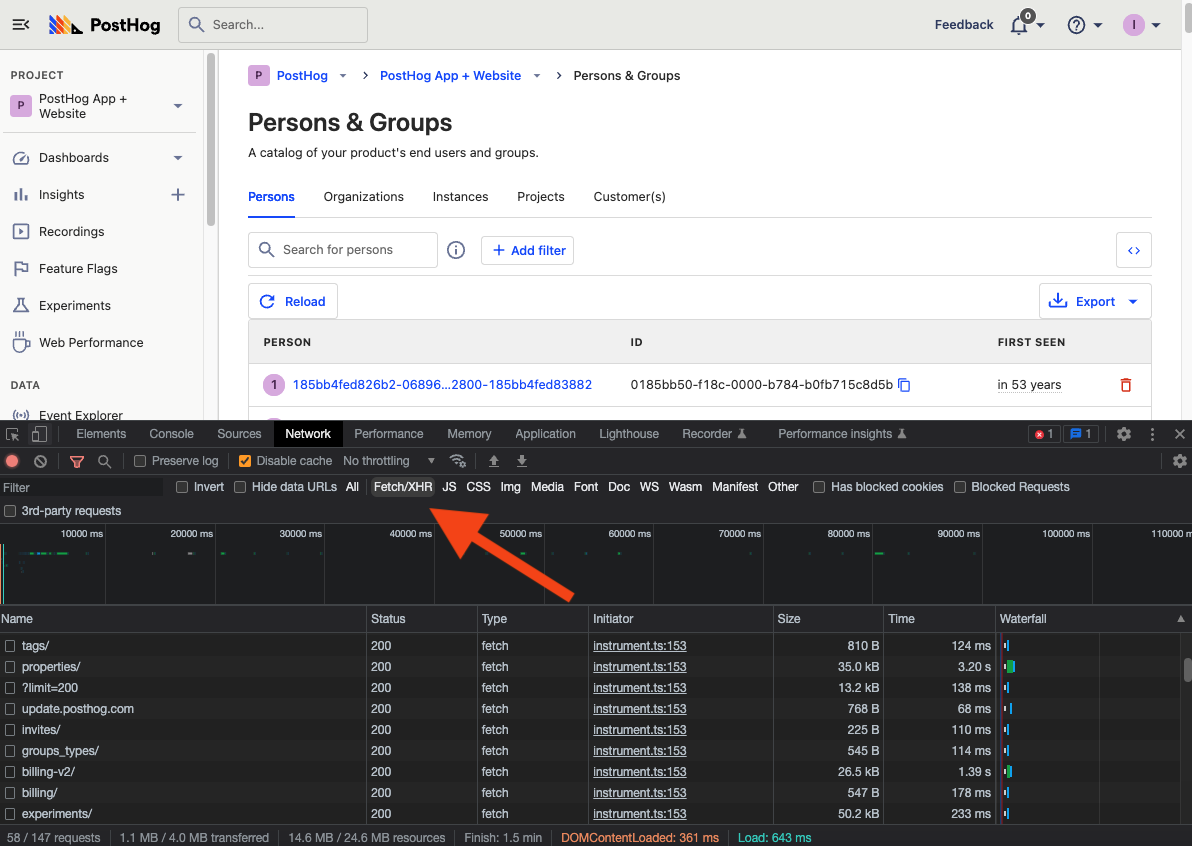Uncheck the Disable cache checkbox
This screenshot has width=1192, height=846.
(x=245, y=461)
